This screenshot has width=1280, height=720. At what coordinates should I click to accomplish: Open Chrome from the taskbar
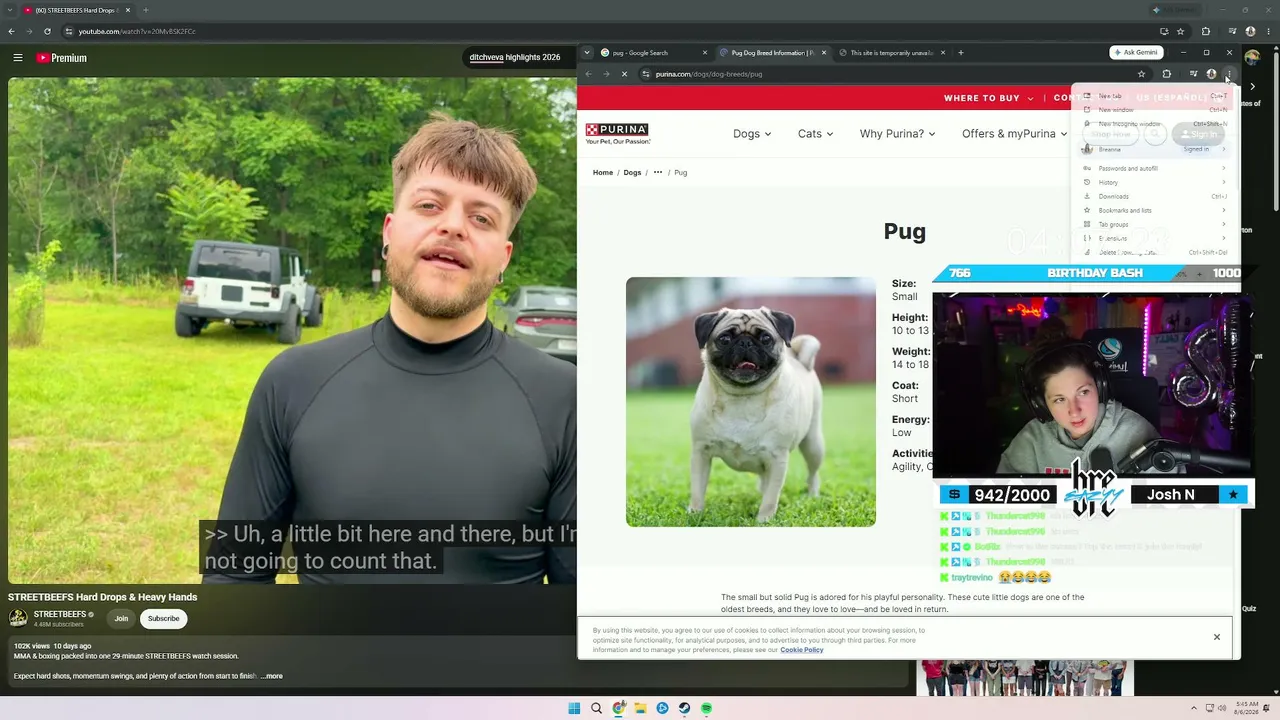[619, 708]
